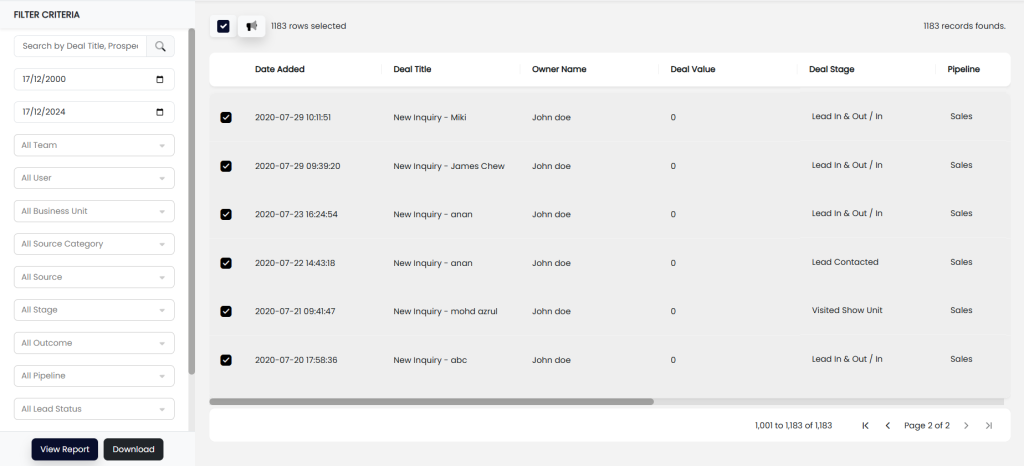Click the Download button

[133, 449]
